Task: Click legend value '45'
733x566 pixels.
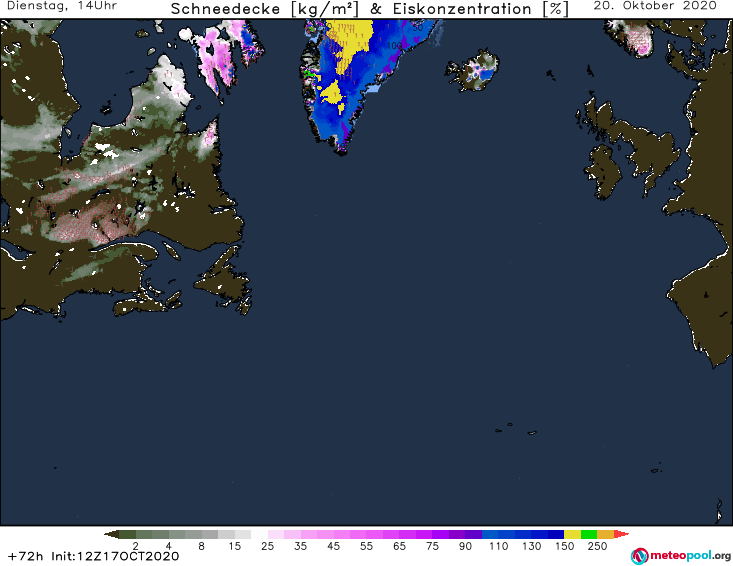Action: (x=333, y=546)
